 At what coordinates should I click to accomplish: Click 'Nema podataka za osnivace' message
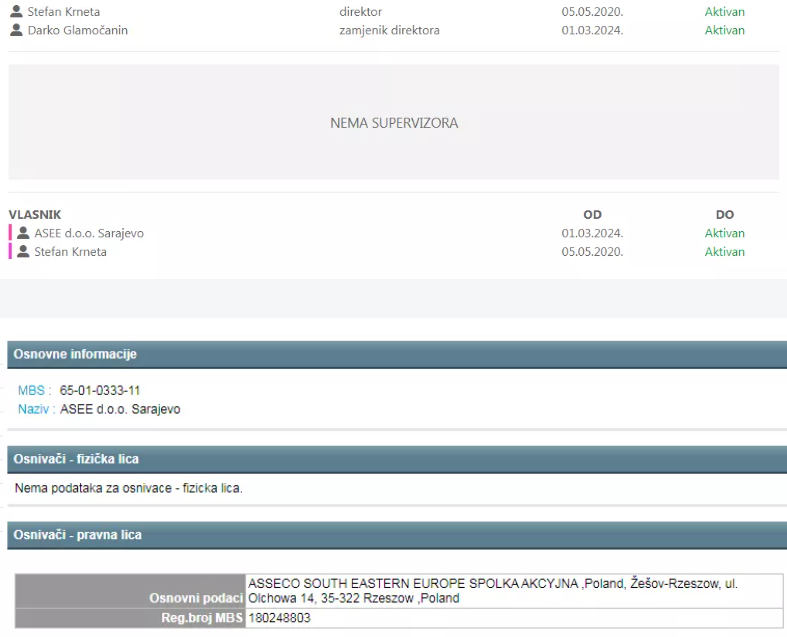pyautogui.click(x=128, y=488)
